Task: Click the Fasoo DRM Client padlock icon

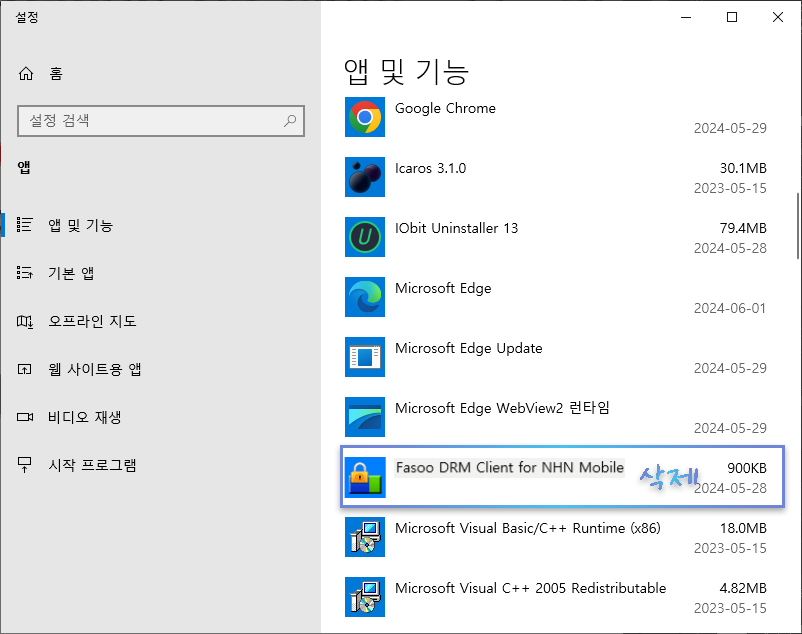Action: click(x=364, y=477)
